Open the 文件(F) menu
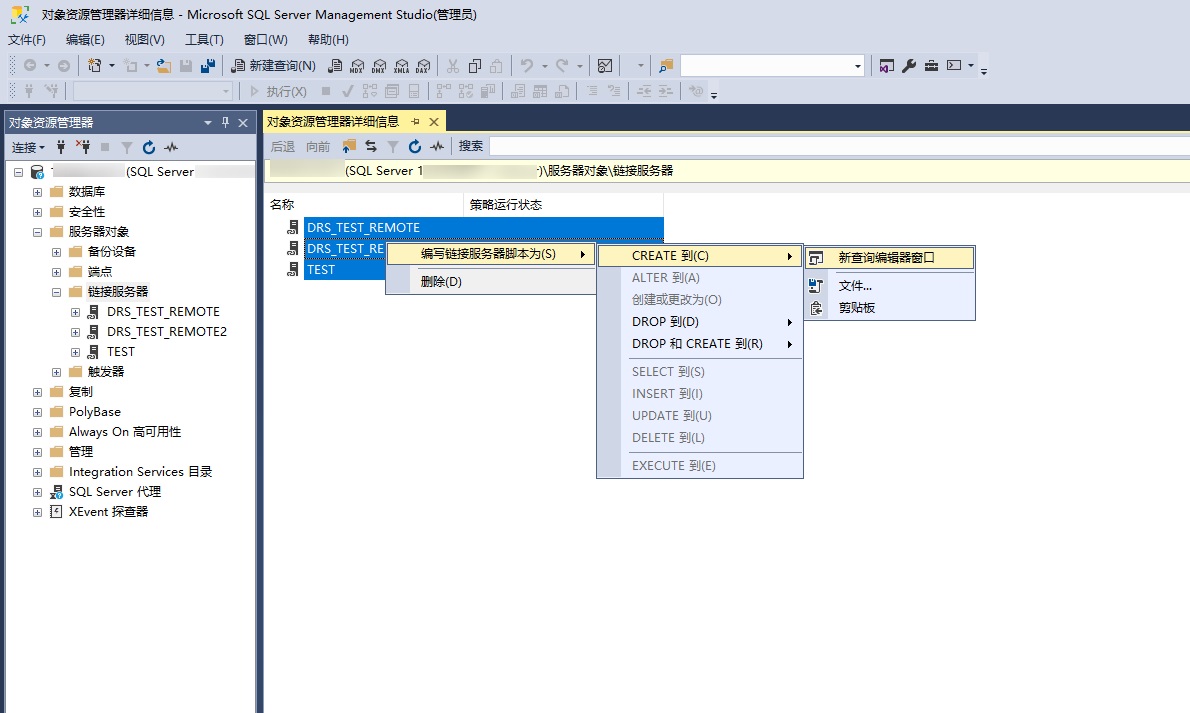The width and height of the screenshot is (1190, 713). pyautogui.click(x=27, y=39)
